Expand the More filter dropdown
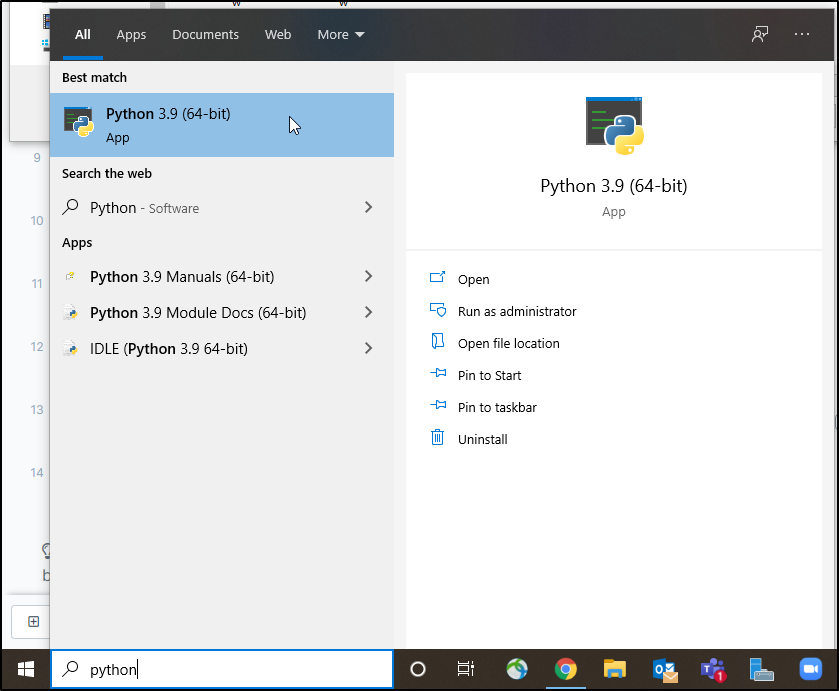Viewport: 839px width, 691px height. pos(340,34)
